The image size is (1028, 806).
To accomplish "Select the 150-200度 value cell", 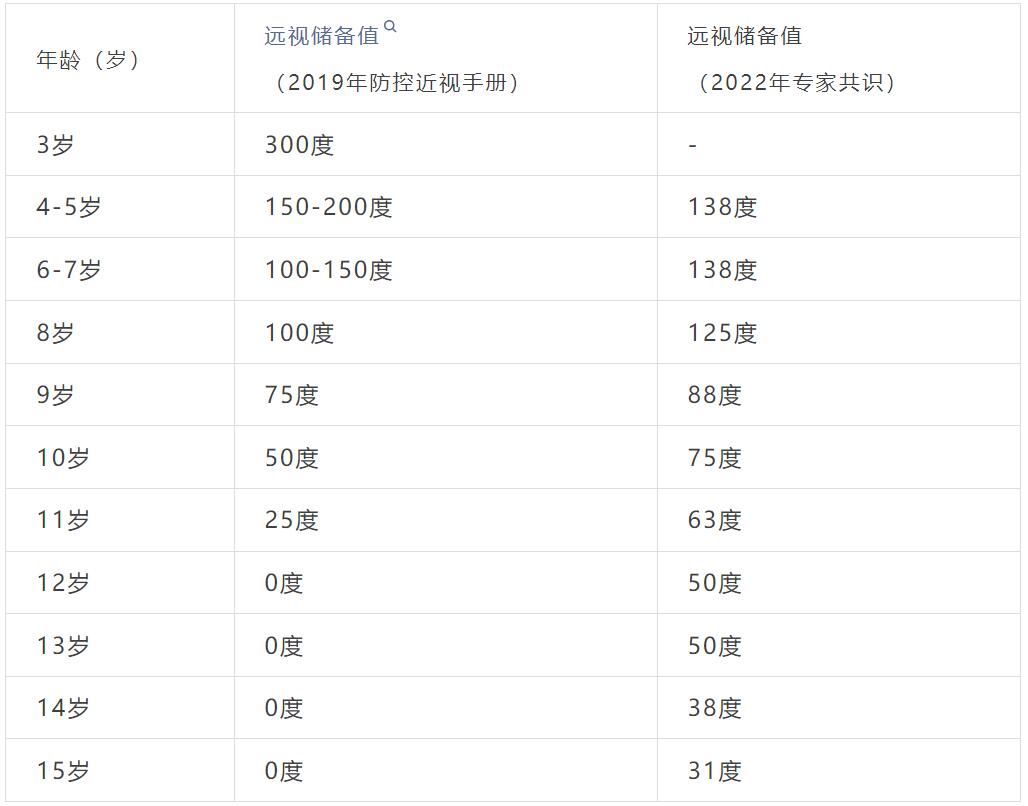I will [328, 207].
